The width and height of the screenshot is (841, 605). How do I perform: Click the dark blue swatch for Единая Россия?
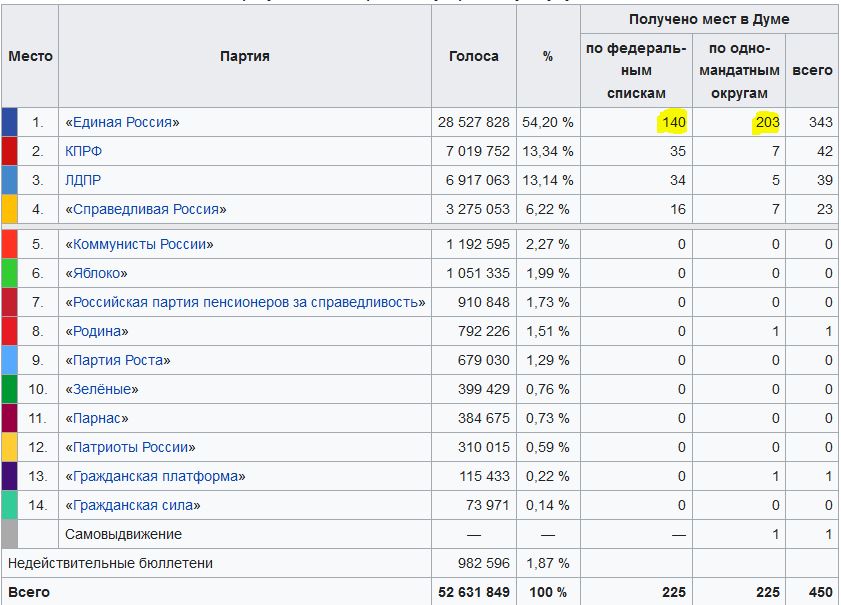(10, 122)
